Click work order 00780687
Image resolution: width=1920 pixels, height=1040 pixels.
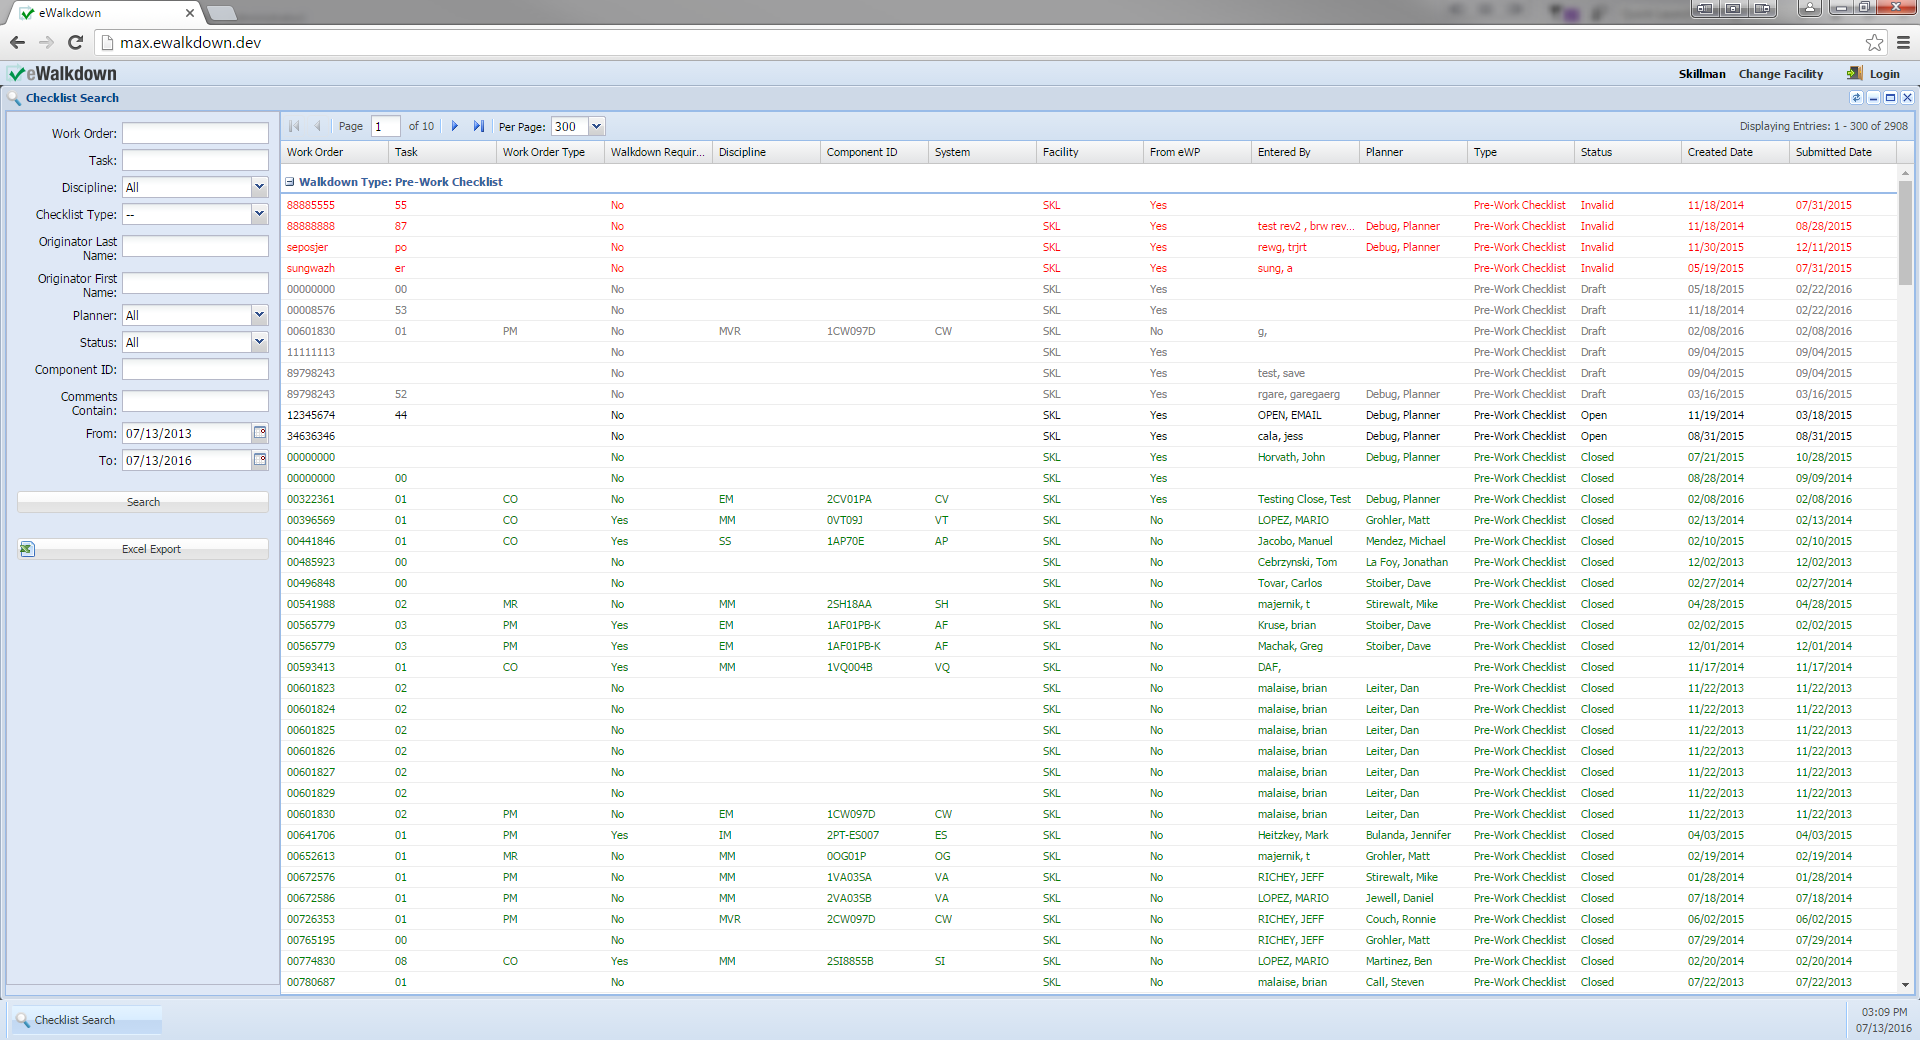(311, 982)
